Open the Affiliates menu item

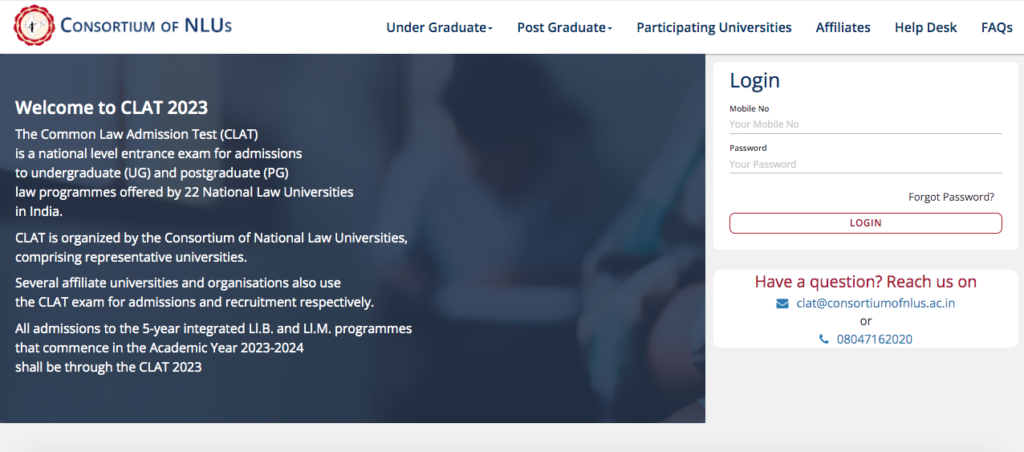coord(842,28)
